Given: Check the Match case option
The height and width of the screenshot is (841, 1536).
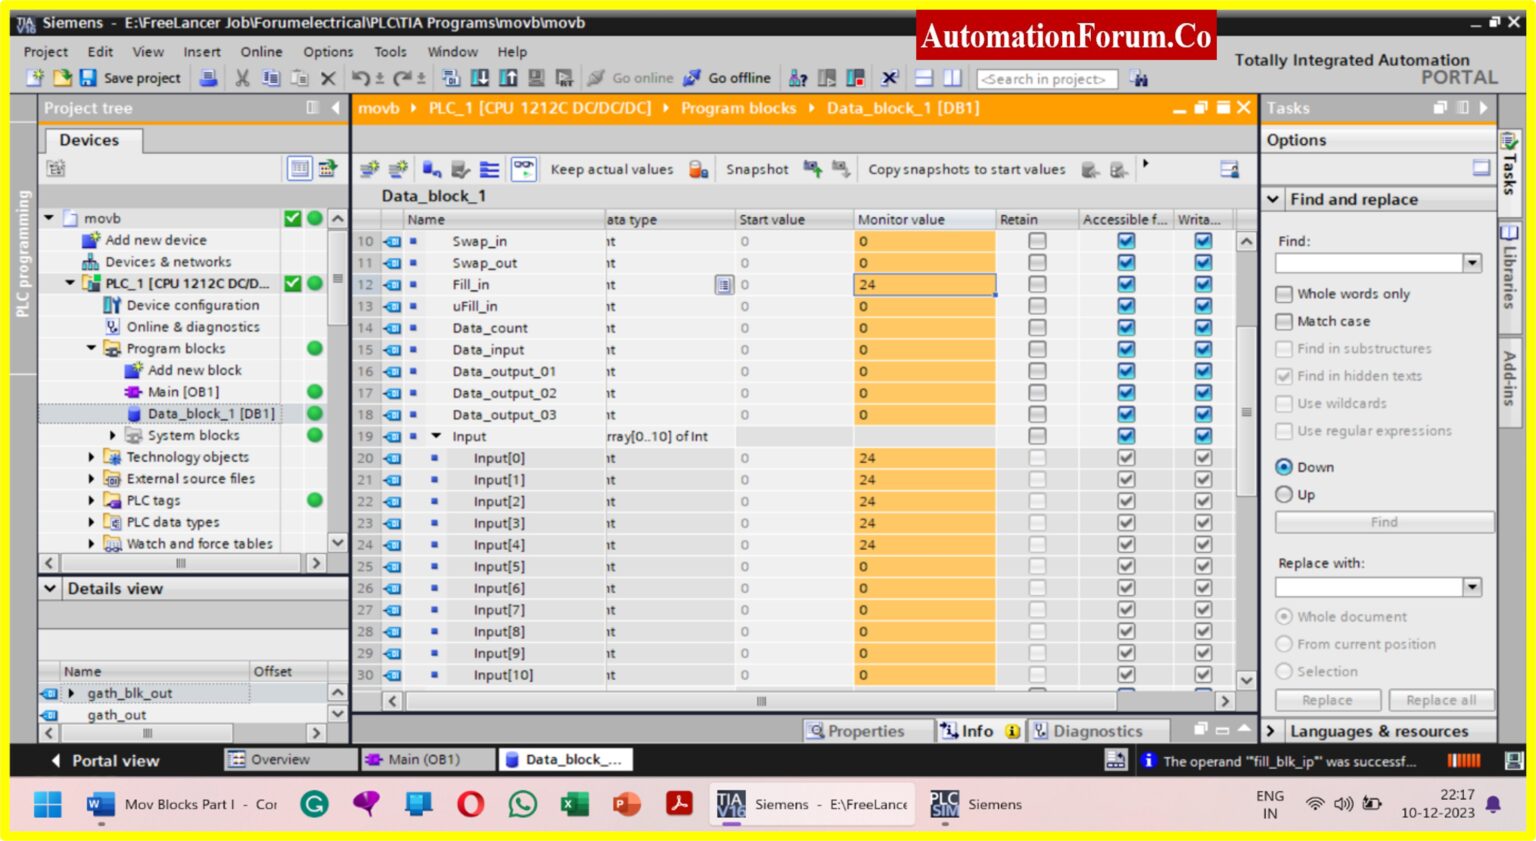Looking at the screenshot, I should (1284, 321).
